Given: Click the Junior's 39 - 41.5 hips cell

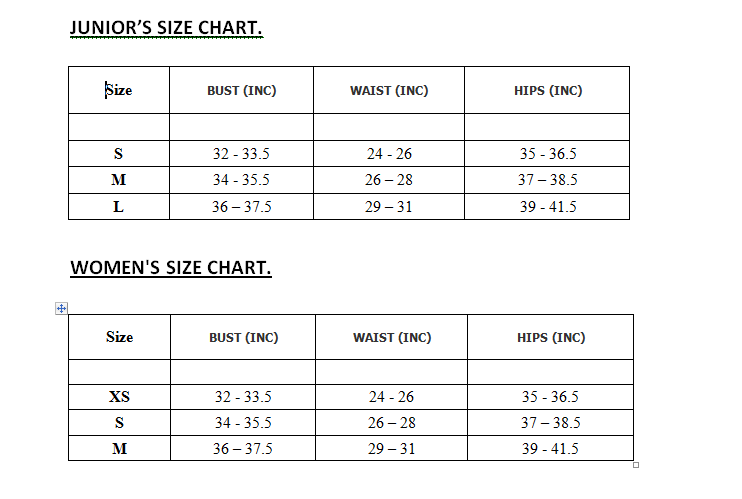Looking at the screenshot, I should click(x=548, y=206).
